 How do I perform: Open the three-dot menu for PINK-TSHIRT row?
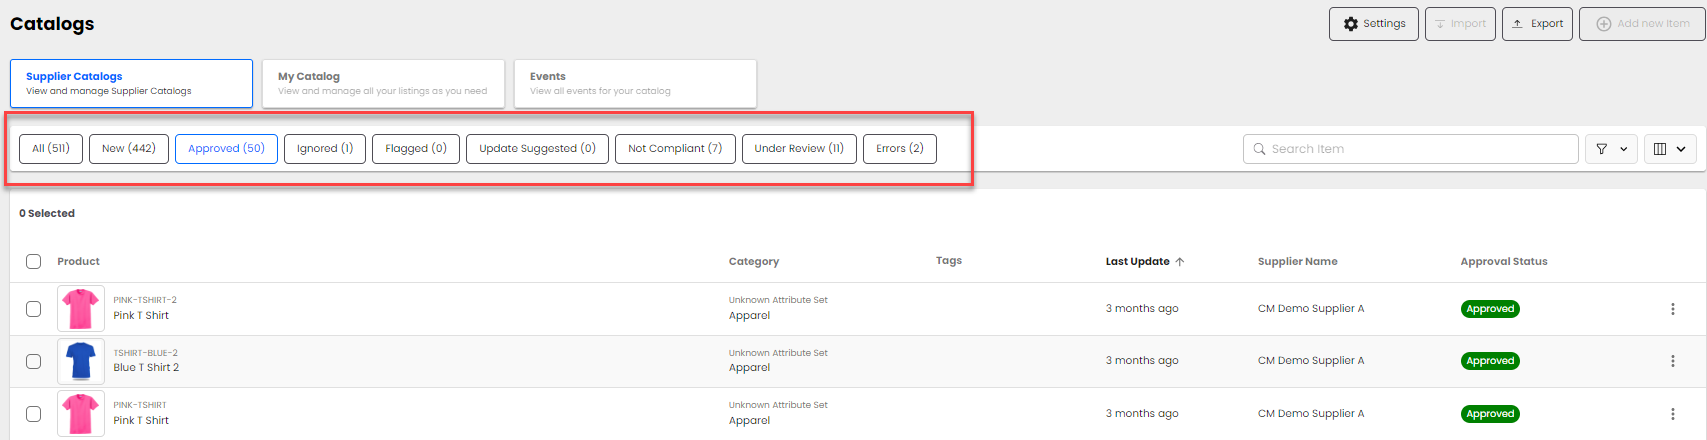pyautogui.click(x=1672, y=414)
